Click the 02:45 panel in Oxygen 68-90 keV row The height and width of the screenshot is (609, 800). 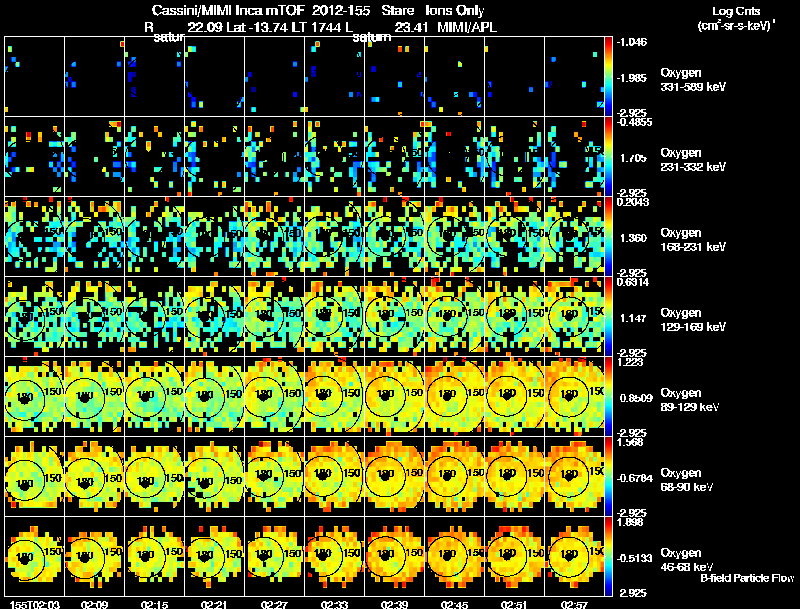[454, 476]
